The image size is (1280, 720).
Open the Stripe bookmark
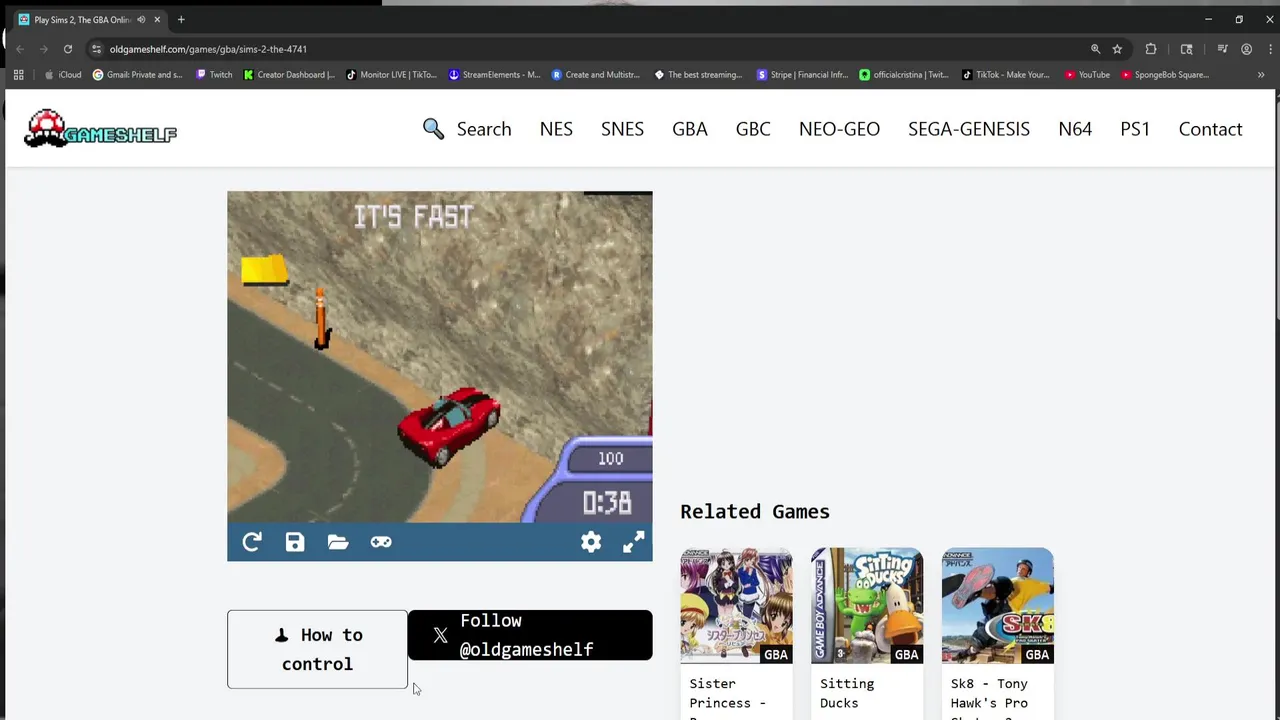point(803,75)
